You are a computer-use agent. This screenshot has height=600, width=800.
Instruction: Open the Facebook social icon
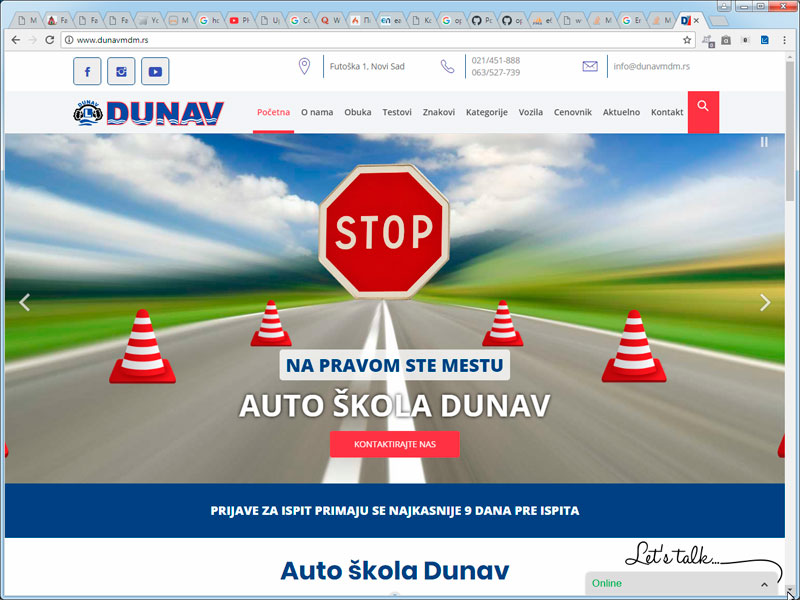pyautogui.click(x=87, y=71)
